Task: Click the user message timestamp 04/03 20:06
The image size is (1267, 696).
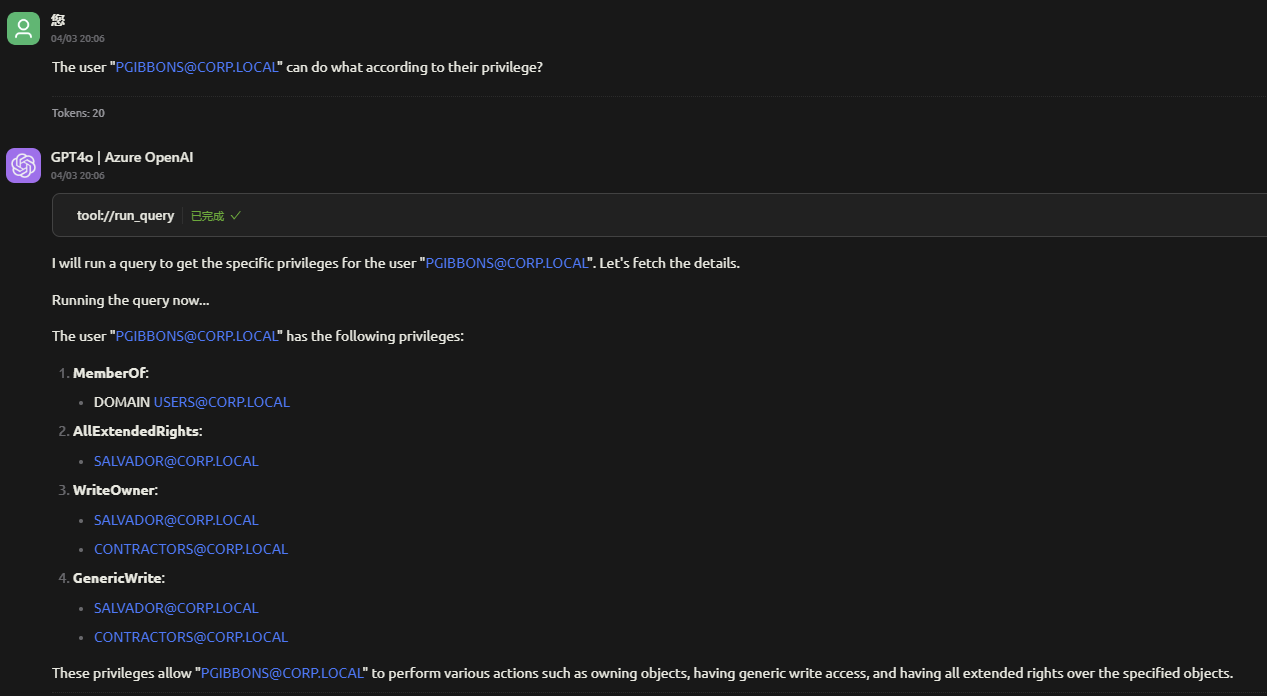Action: (x=78, y=38)
